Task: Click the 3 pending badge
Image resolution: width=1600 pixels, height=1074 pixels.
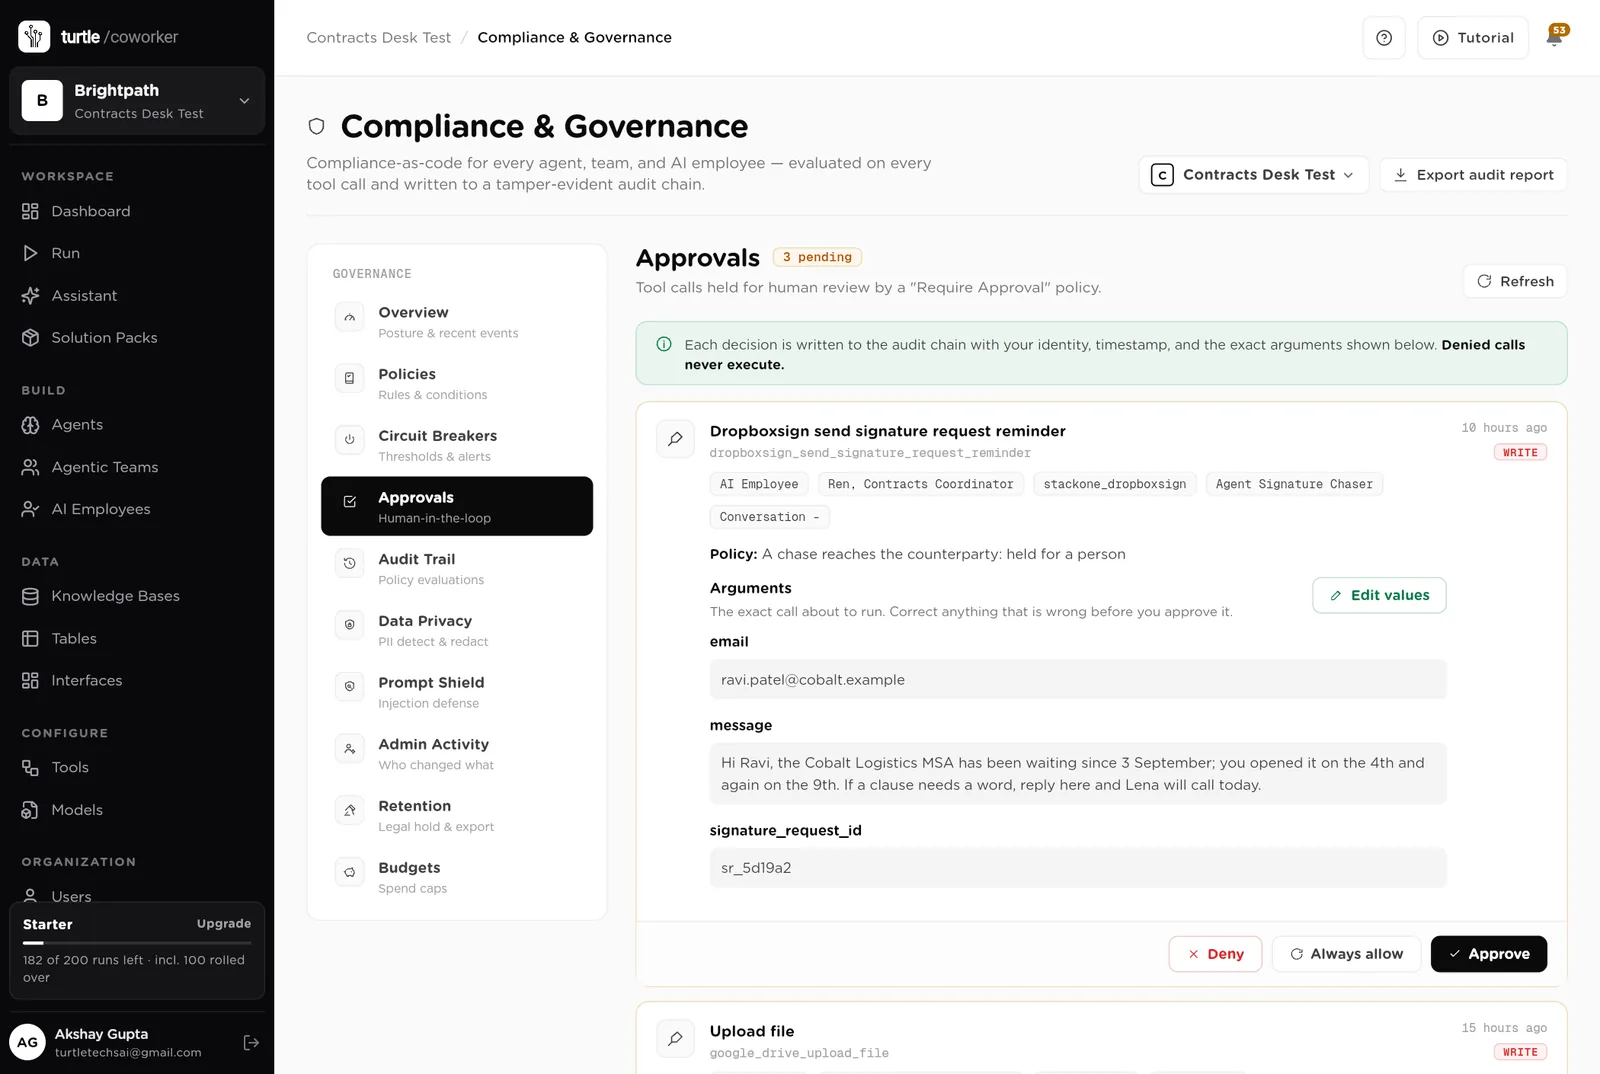Action: 817,257
